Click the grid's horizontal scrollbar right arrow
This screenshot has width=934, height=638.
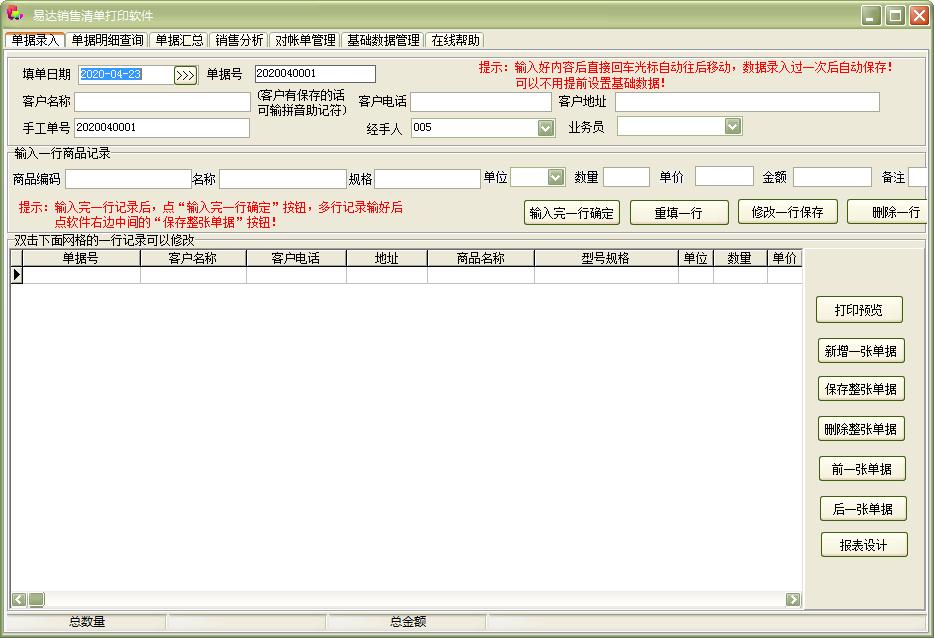pyautogui.click(x=793, y=600)
